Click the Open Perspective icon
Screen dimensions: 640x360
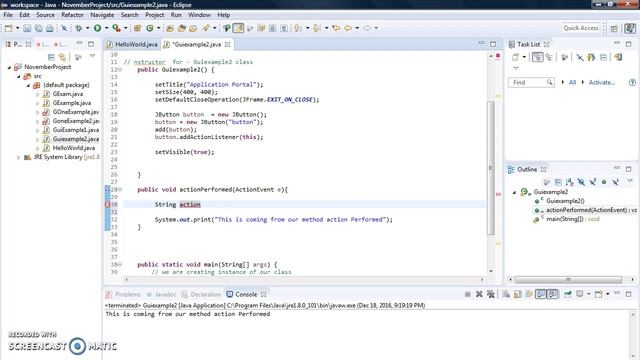click(614, 28)
